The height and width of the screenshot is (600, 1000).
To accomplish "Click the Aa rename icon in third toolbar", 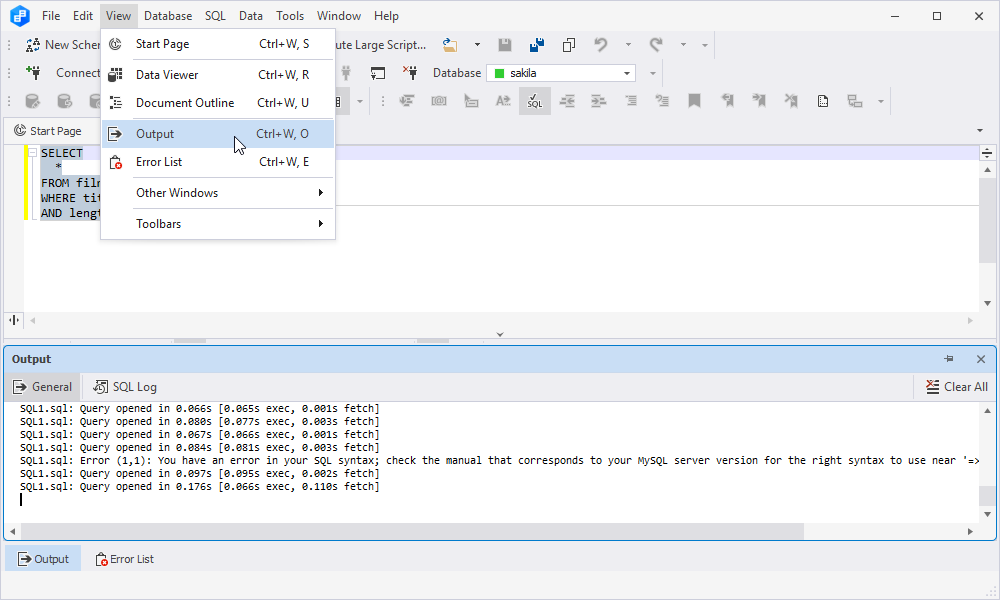I will (x=503, y=101).
